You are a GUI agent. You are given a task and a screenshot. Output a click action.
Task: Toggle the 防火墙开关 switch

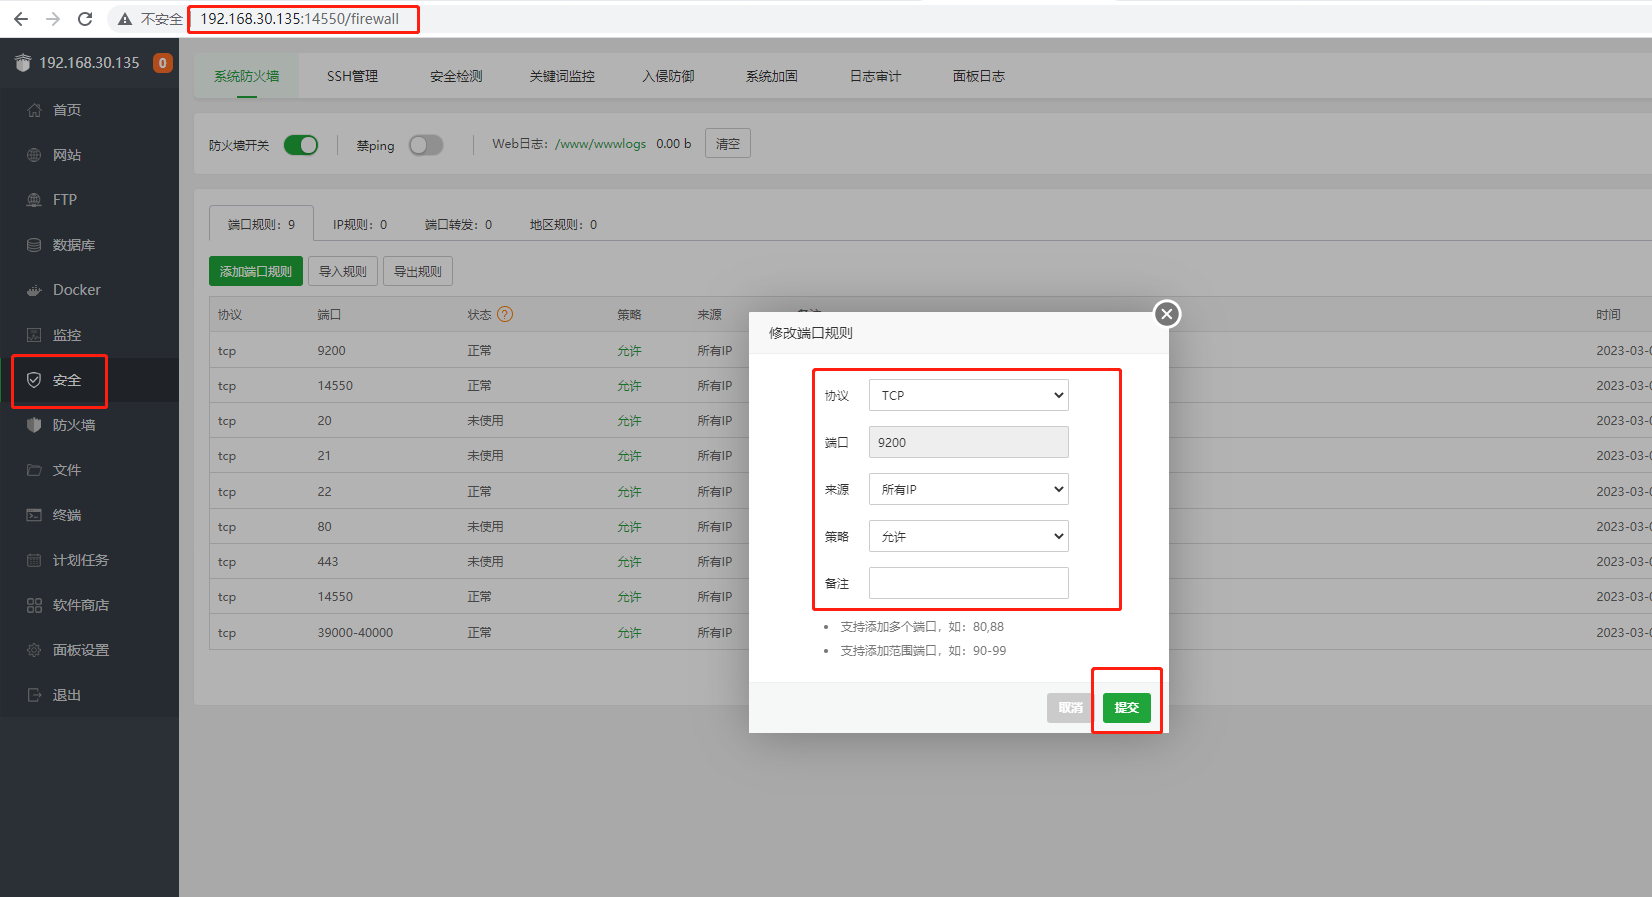(301, 145)
